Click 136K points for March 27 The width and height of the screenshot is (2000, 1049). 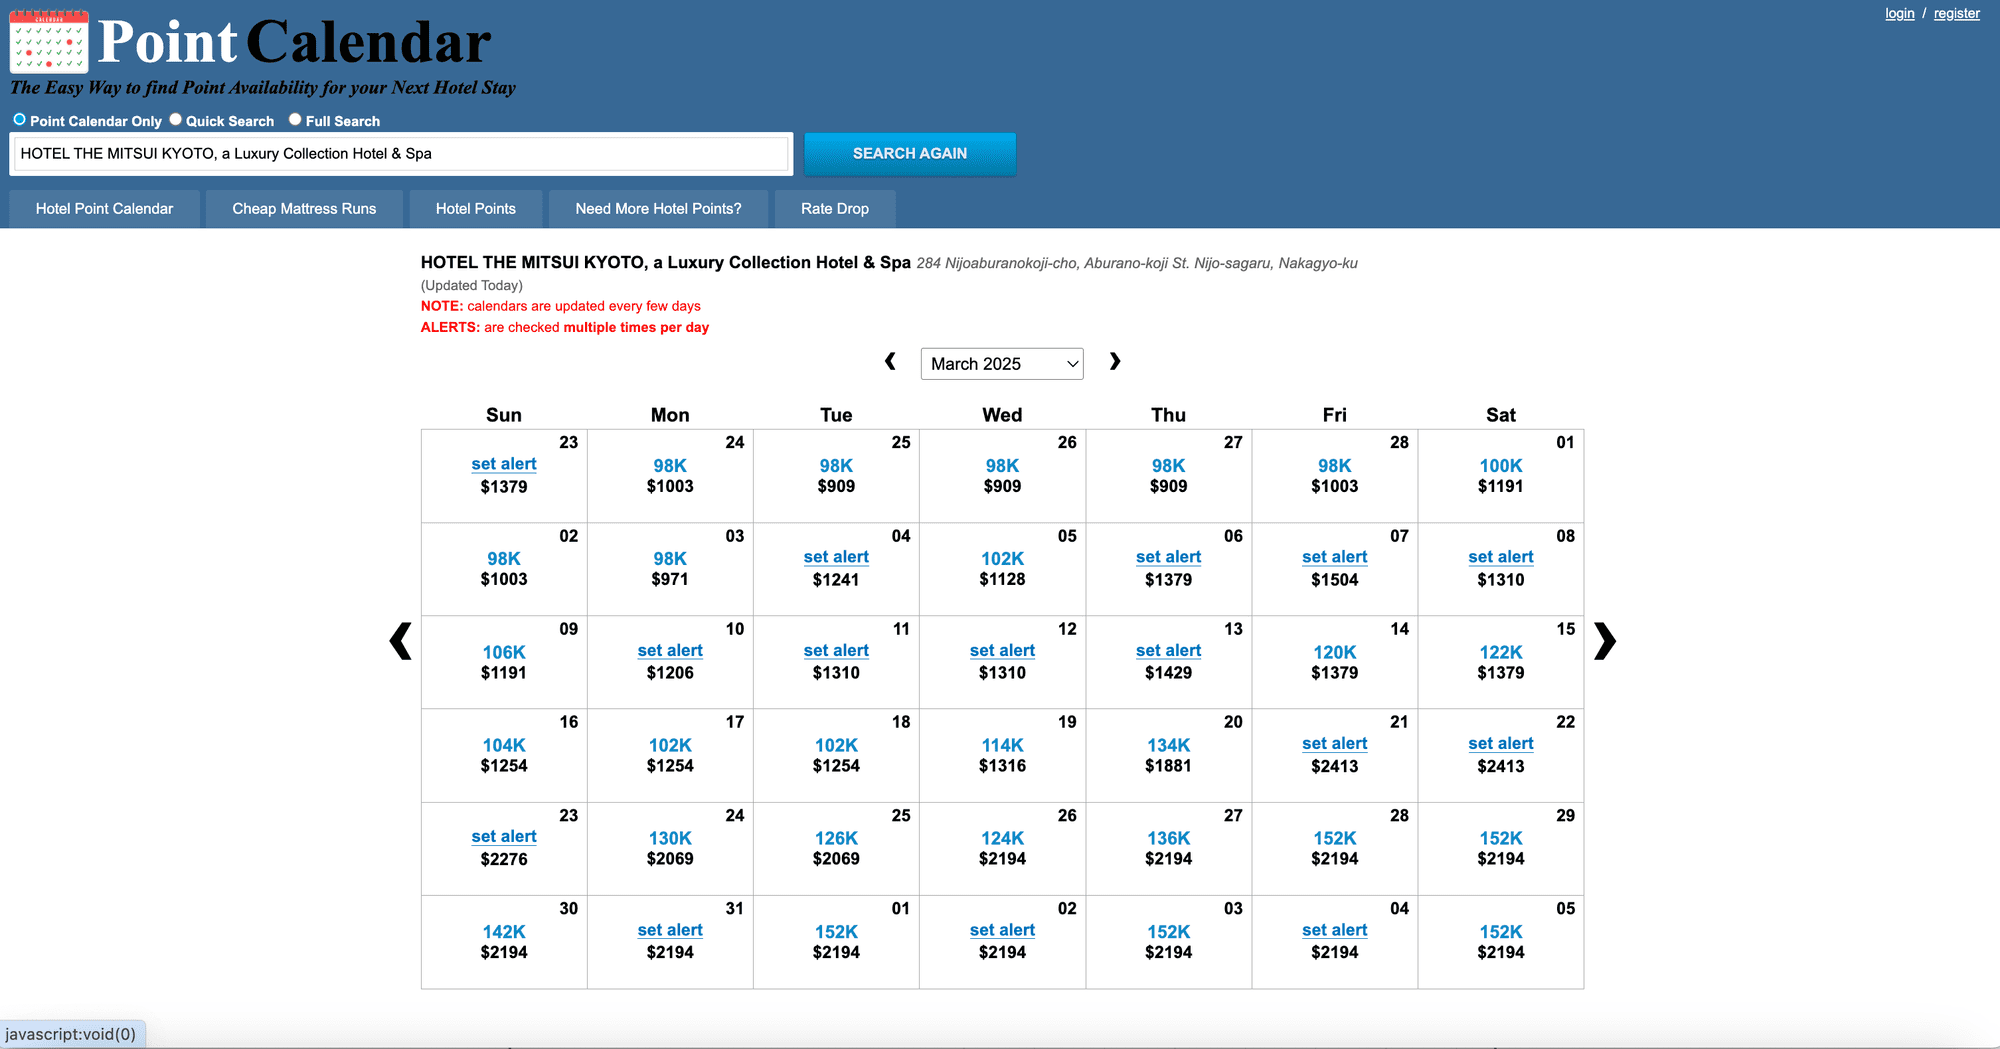coord(1168,838)
